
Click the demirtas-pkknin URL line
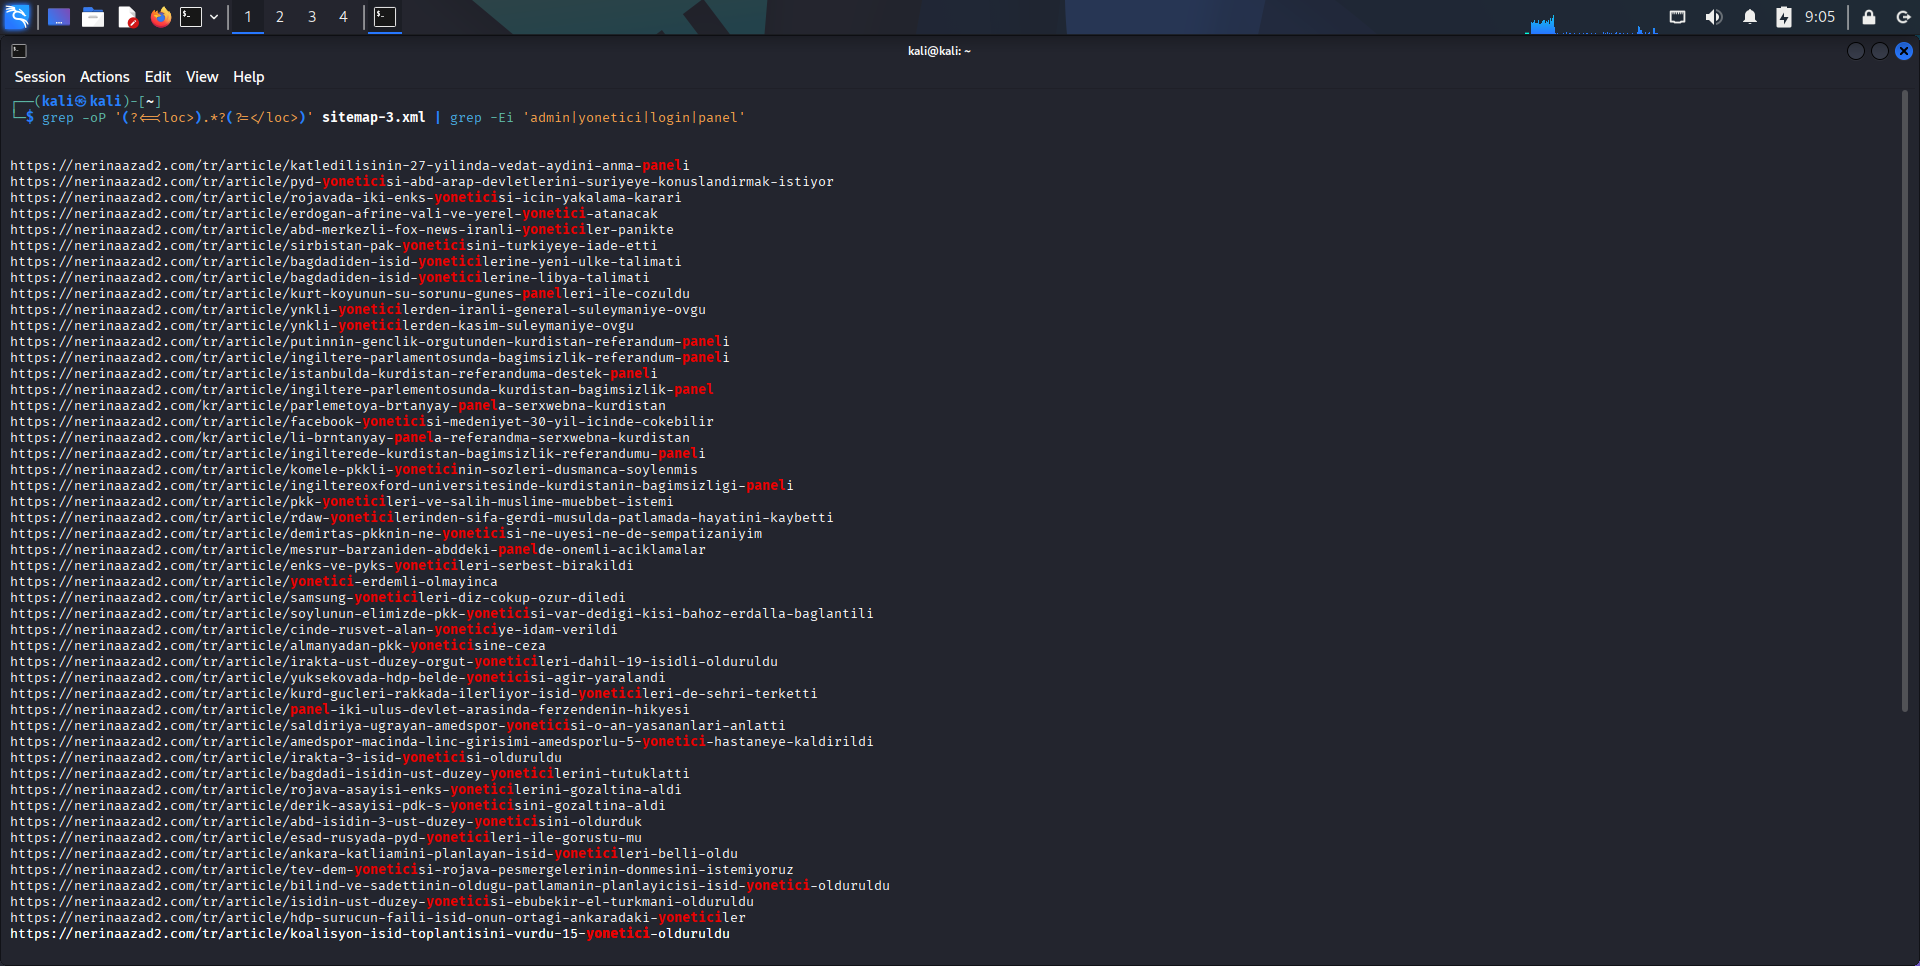pos(386,534)
